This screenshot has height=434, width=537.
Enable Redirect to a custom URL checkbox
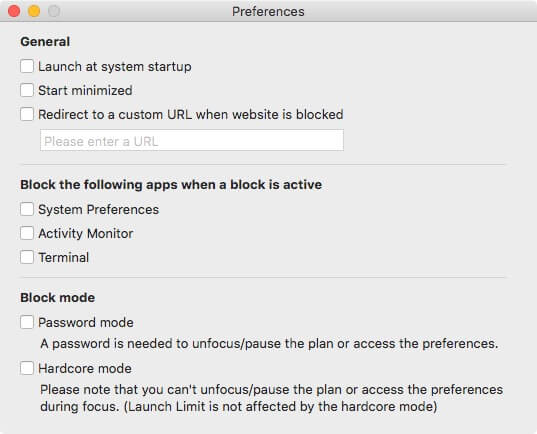click(27, 114)
